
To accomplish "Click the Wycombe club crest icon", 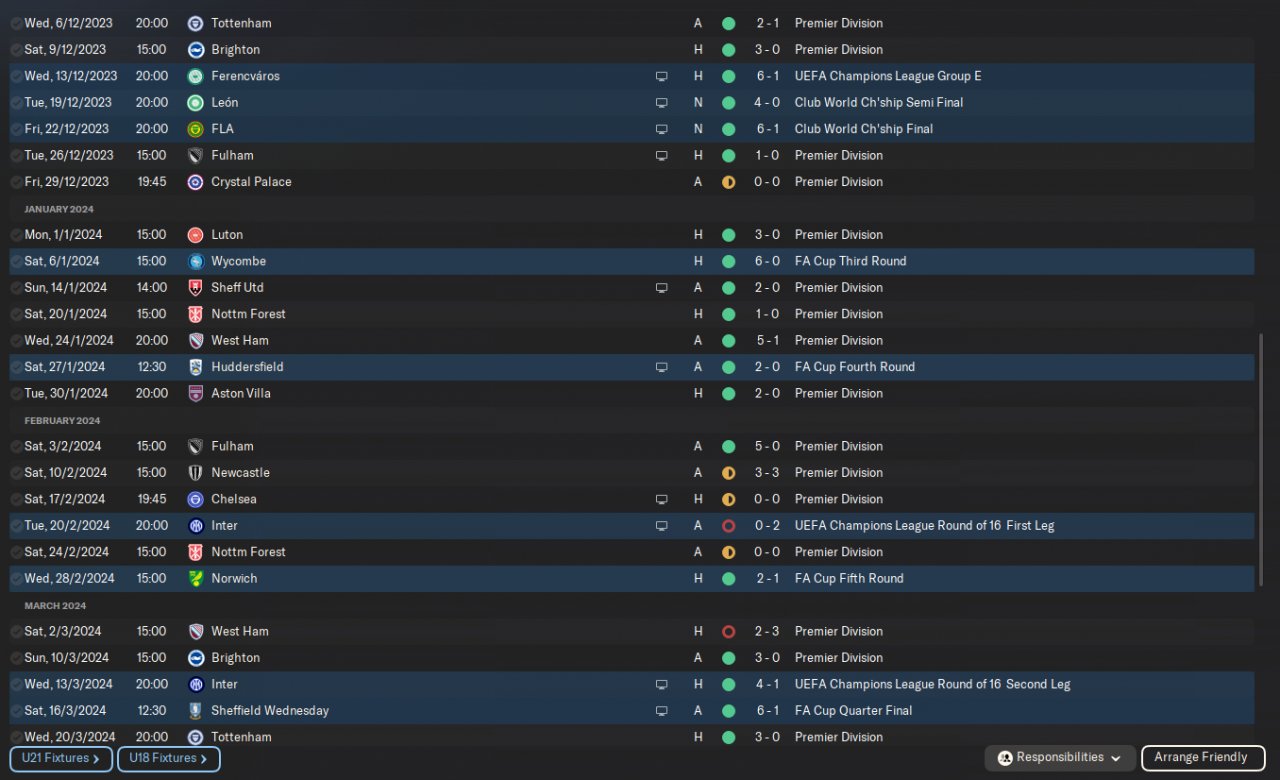I will (195, 261).
